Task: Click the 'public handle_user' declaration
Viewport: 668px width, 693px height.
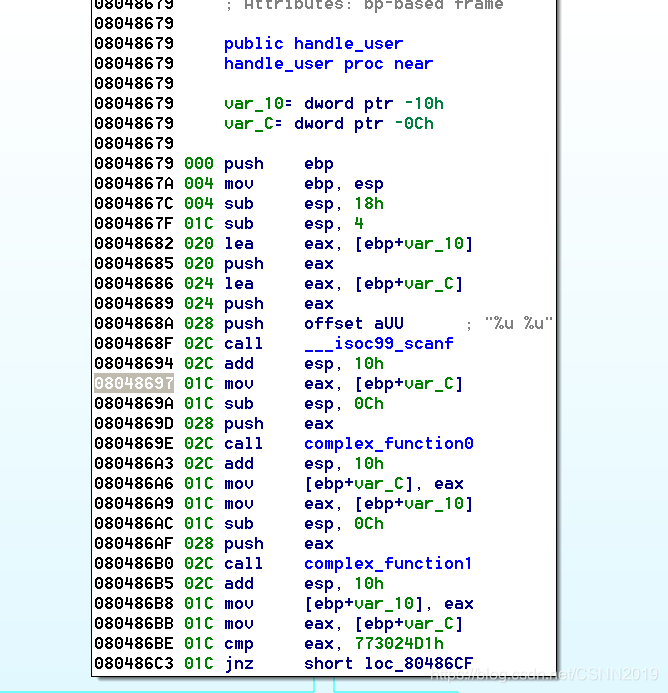Action: [x=313, y=43]
